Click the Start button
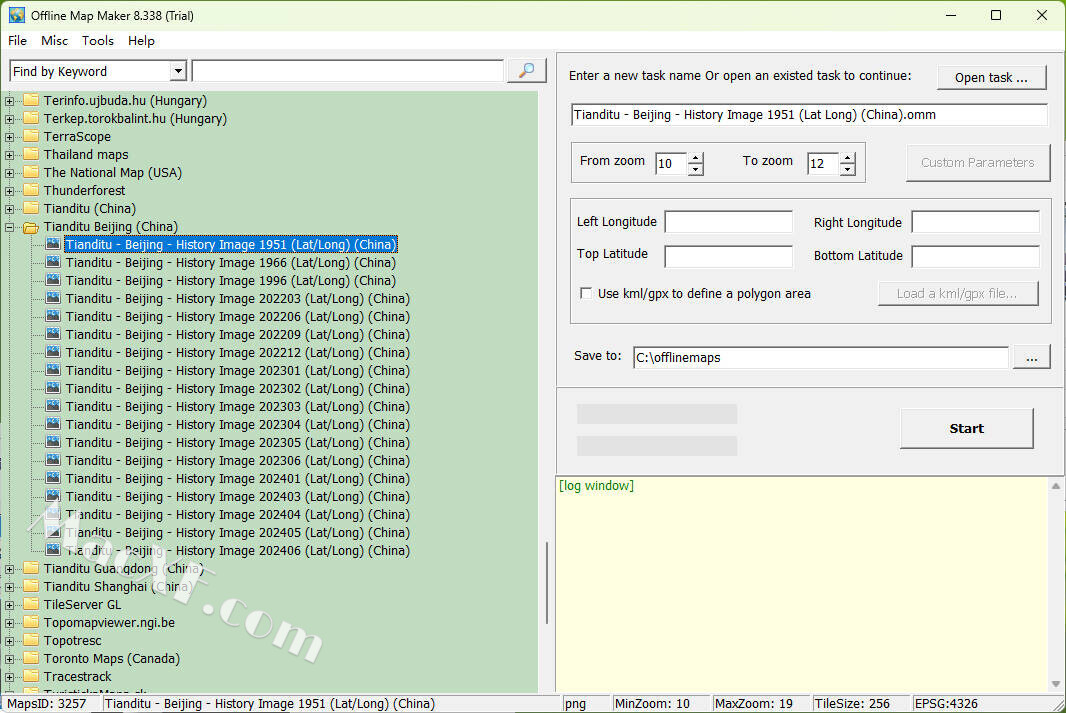 (967, 428)
